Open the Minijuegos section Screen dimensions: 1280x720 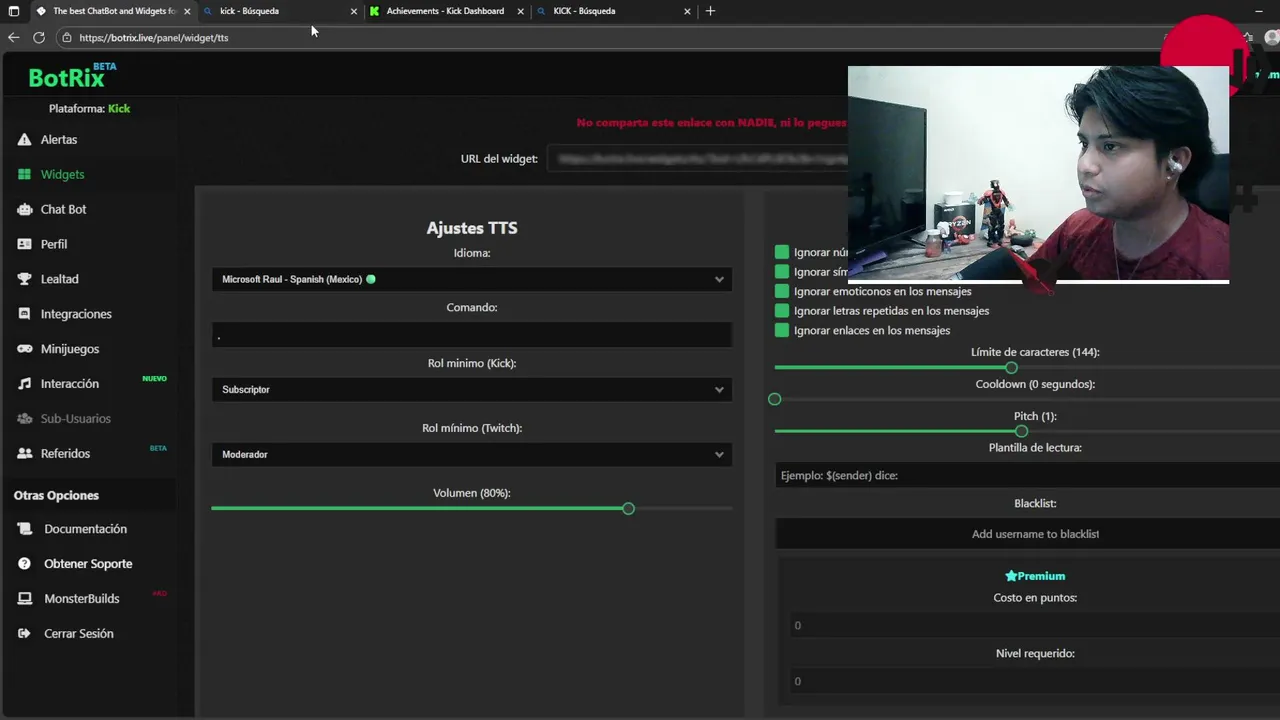pos(70,349)
